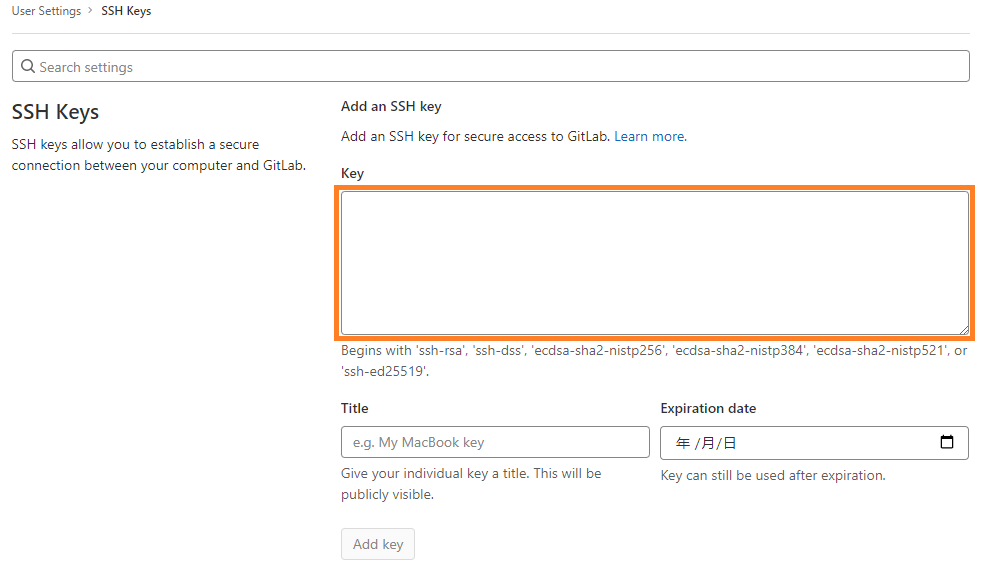The image size is (982, 567).
Task: Click the large SSH Keys heading
Action: pos(55,112)
